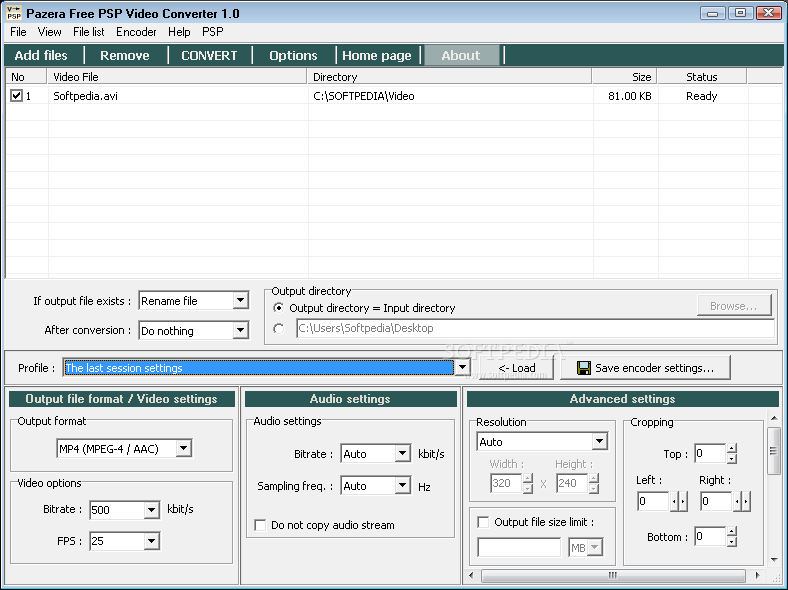
Task: Open the Resolution dropdown
Action: click(x=599, y=441)
